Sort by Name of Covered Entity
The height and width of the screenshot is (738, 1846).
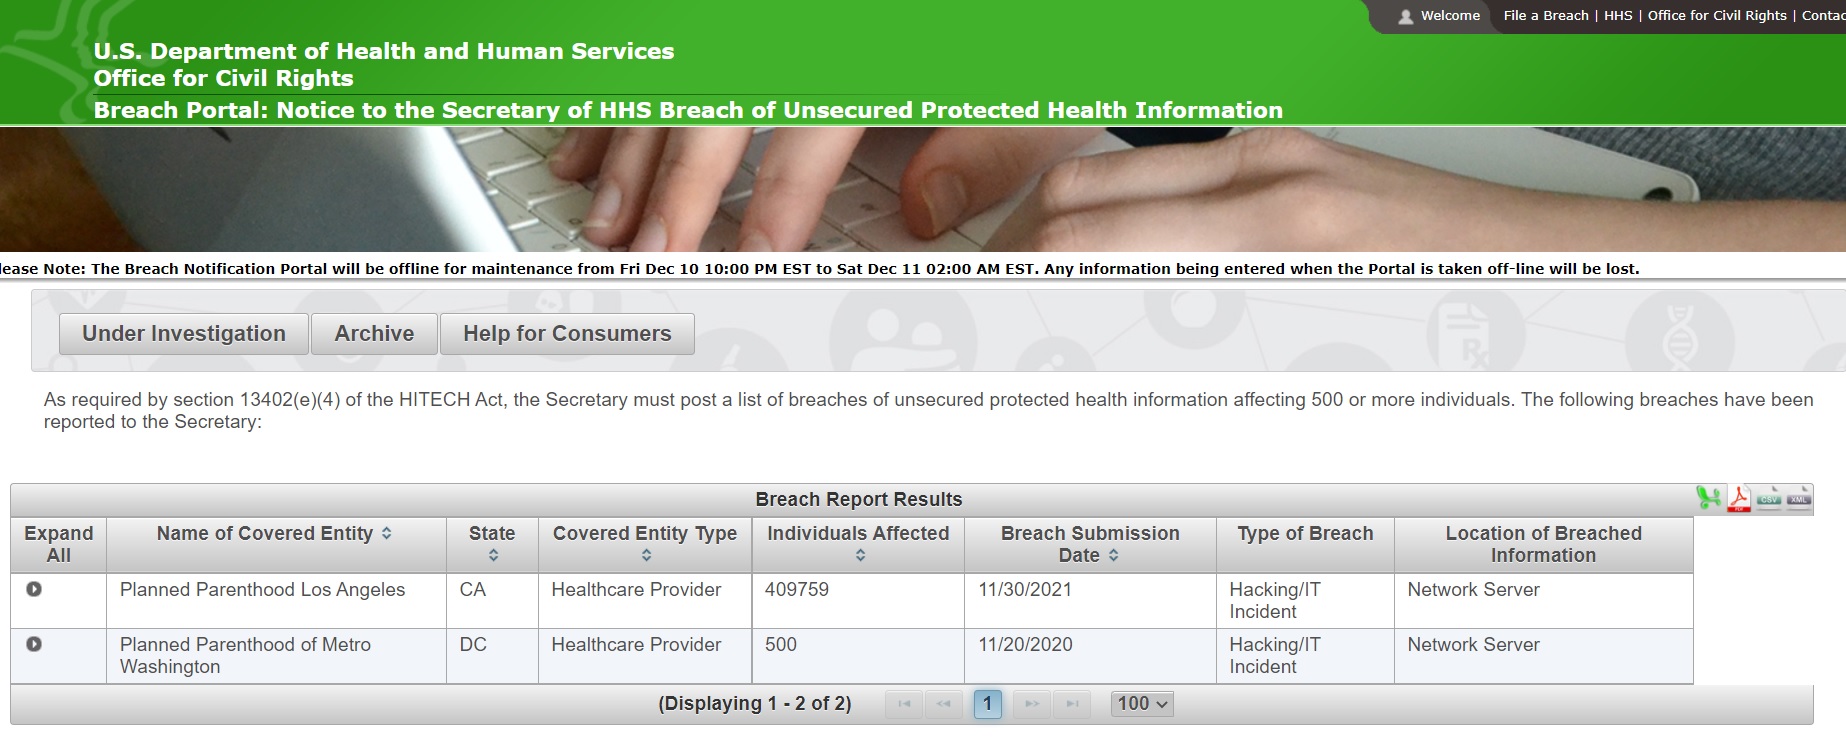[386, 534]
